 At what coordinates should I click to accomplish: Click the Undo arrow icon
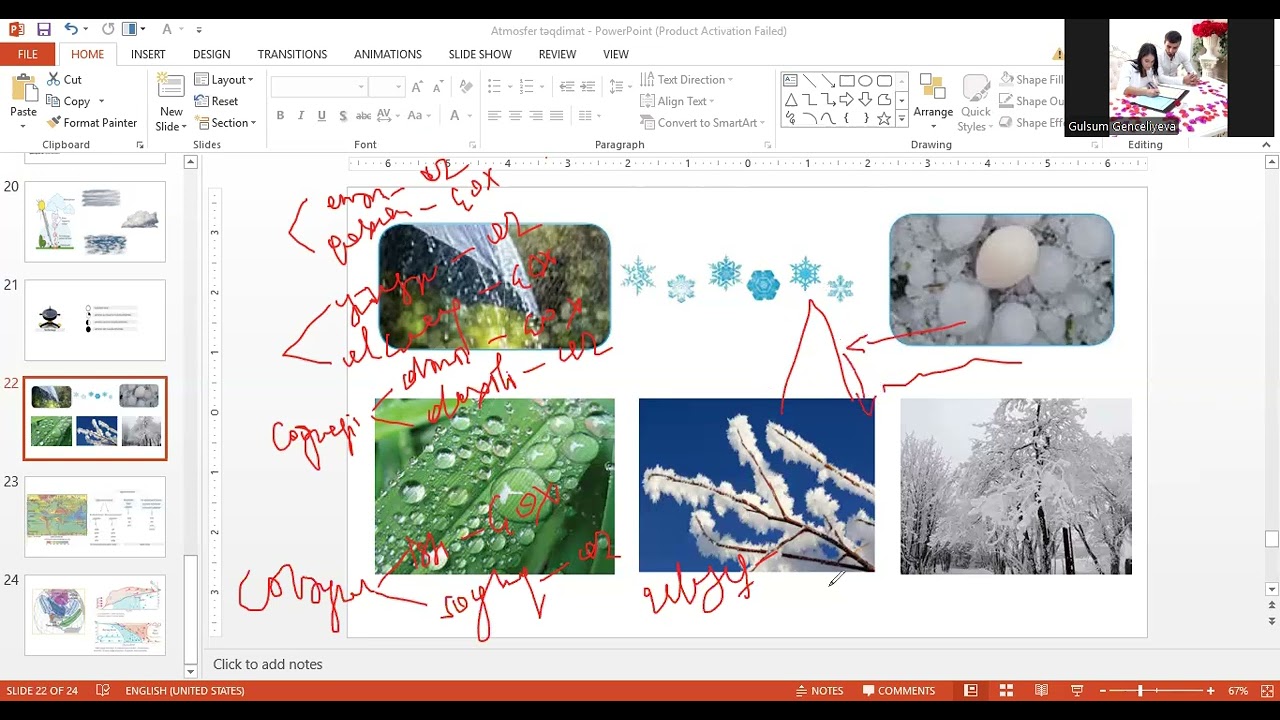[x=71, y=30]
